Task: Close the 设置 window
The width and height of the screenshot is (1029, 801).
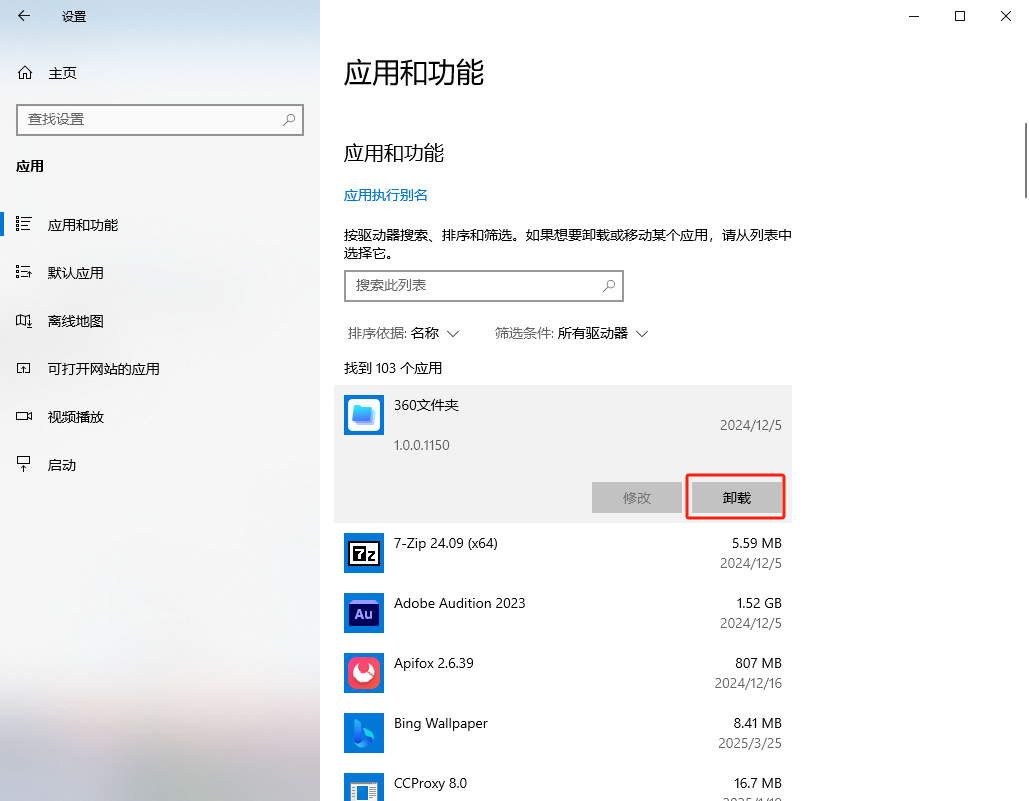Action: [1005, 16]
